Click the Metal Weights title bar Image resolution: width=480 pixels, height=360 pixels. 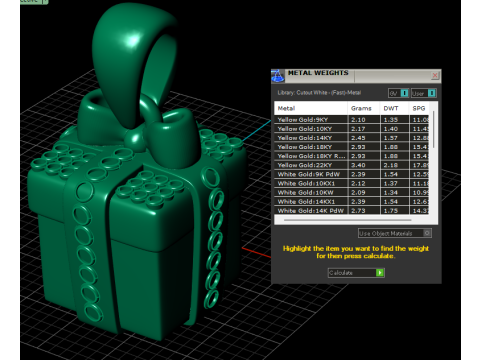pos(357,76)
